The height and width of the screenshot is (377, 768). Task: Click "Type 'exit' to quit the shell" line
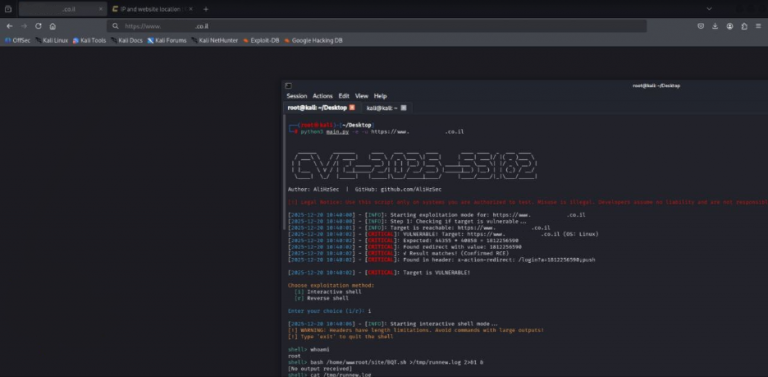coord(340,336)
